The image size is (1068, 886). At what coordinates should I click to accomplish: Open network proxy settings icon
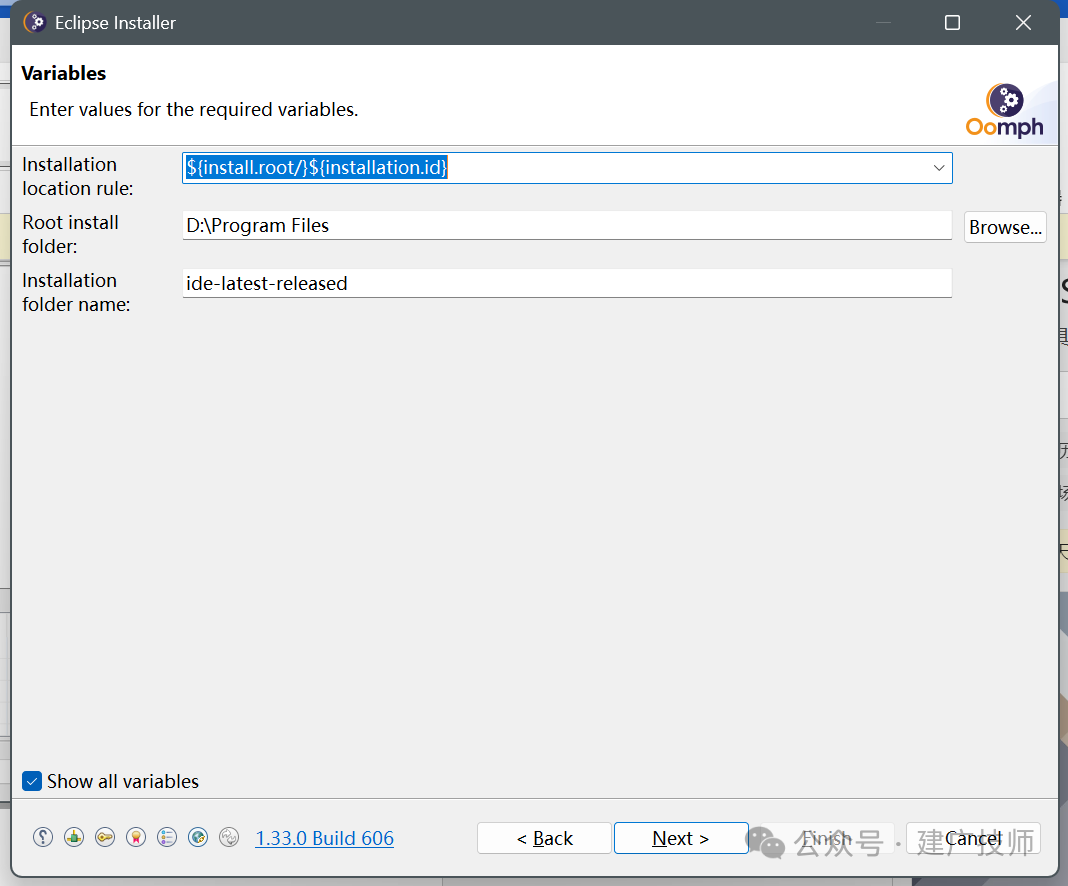tap(74, 837)
